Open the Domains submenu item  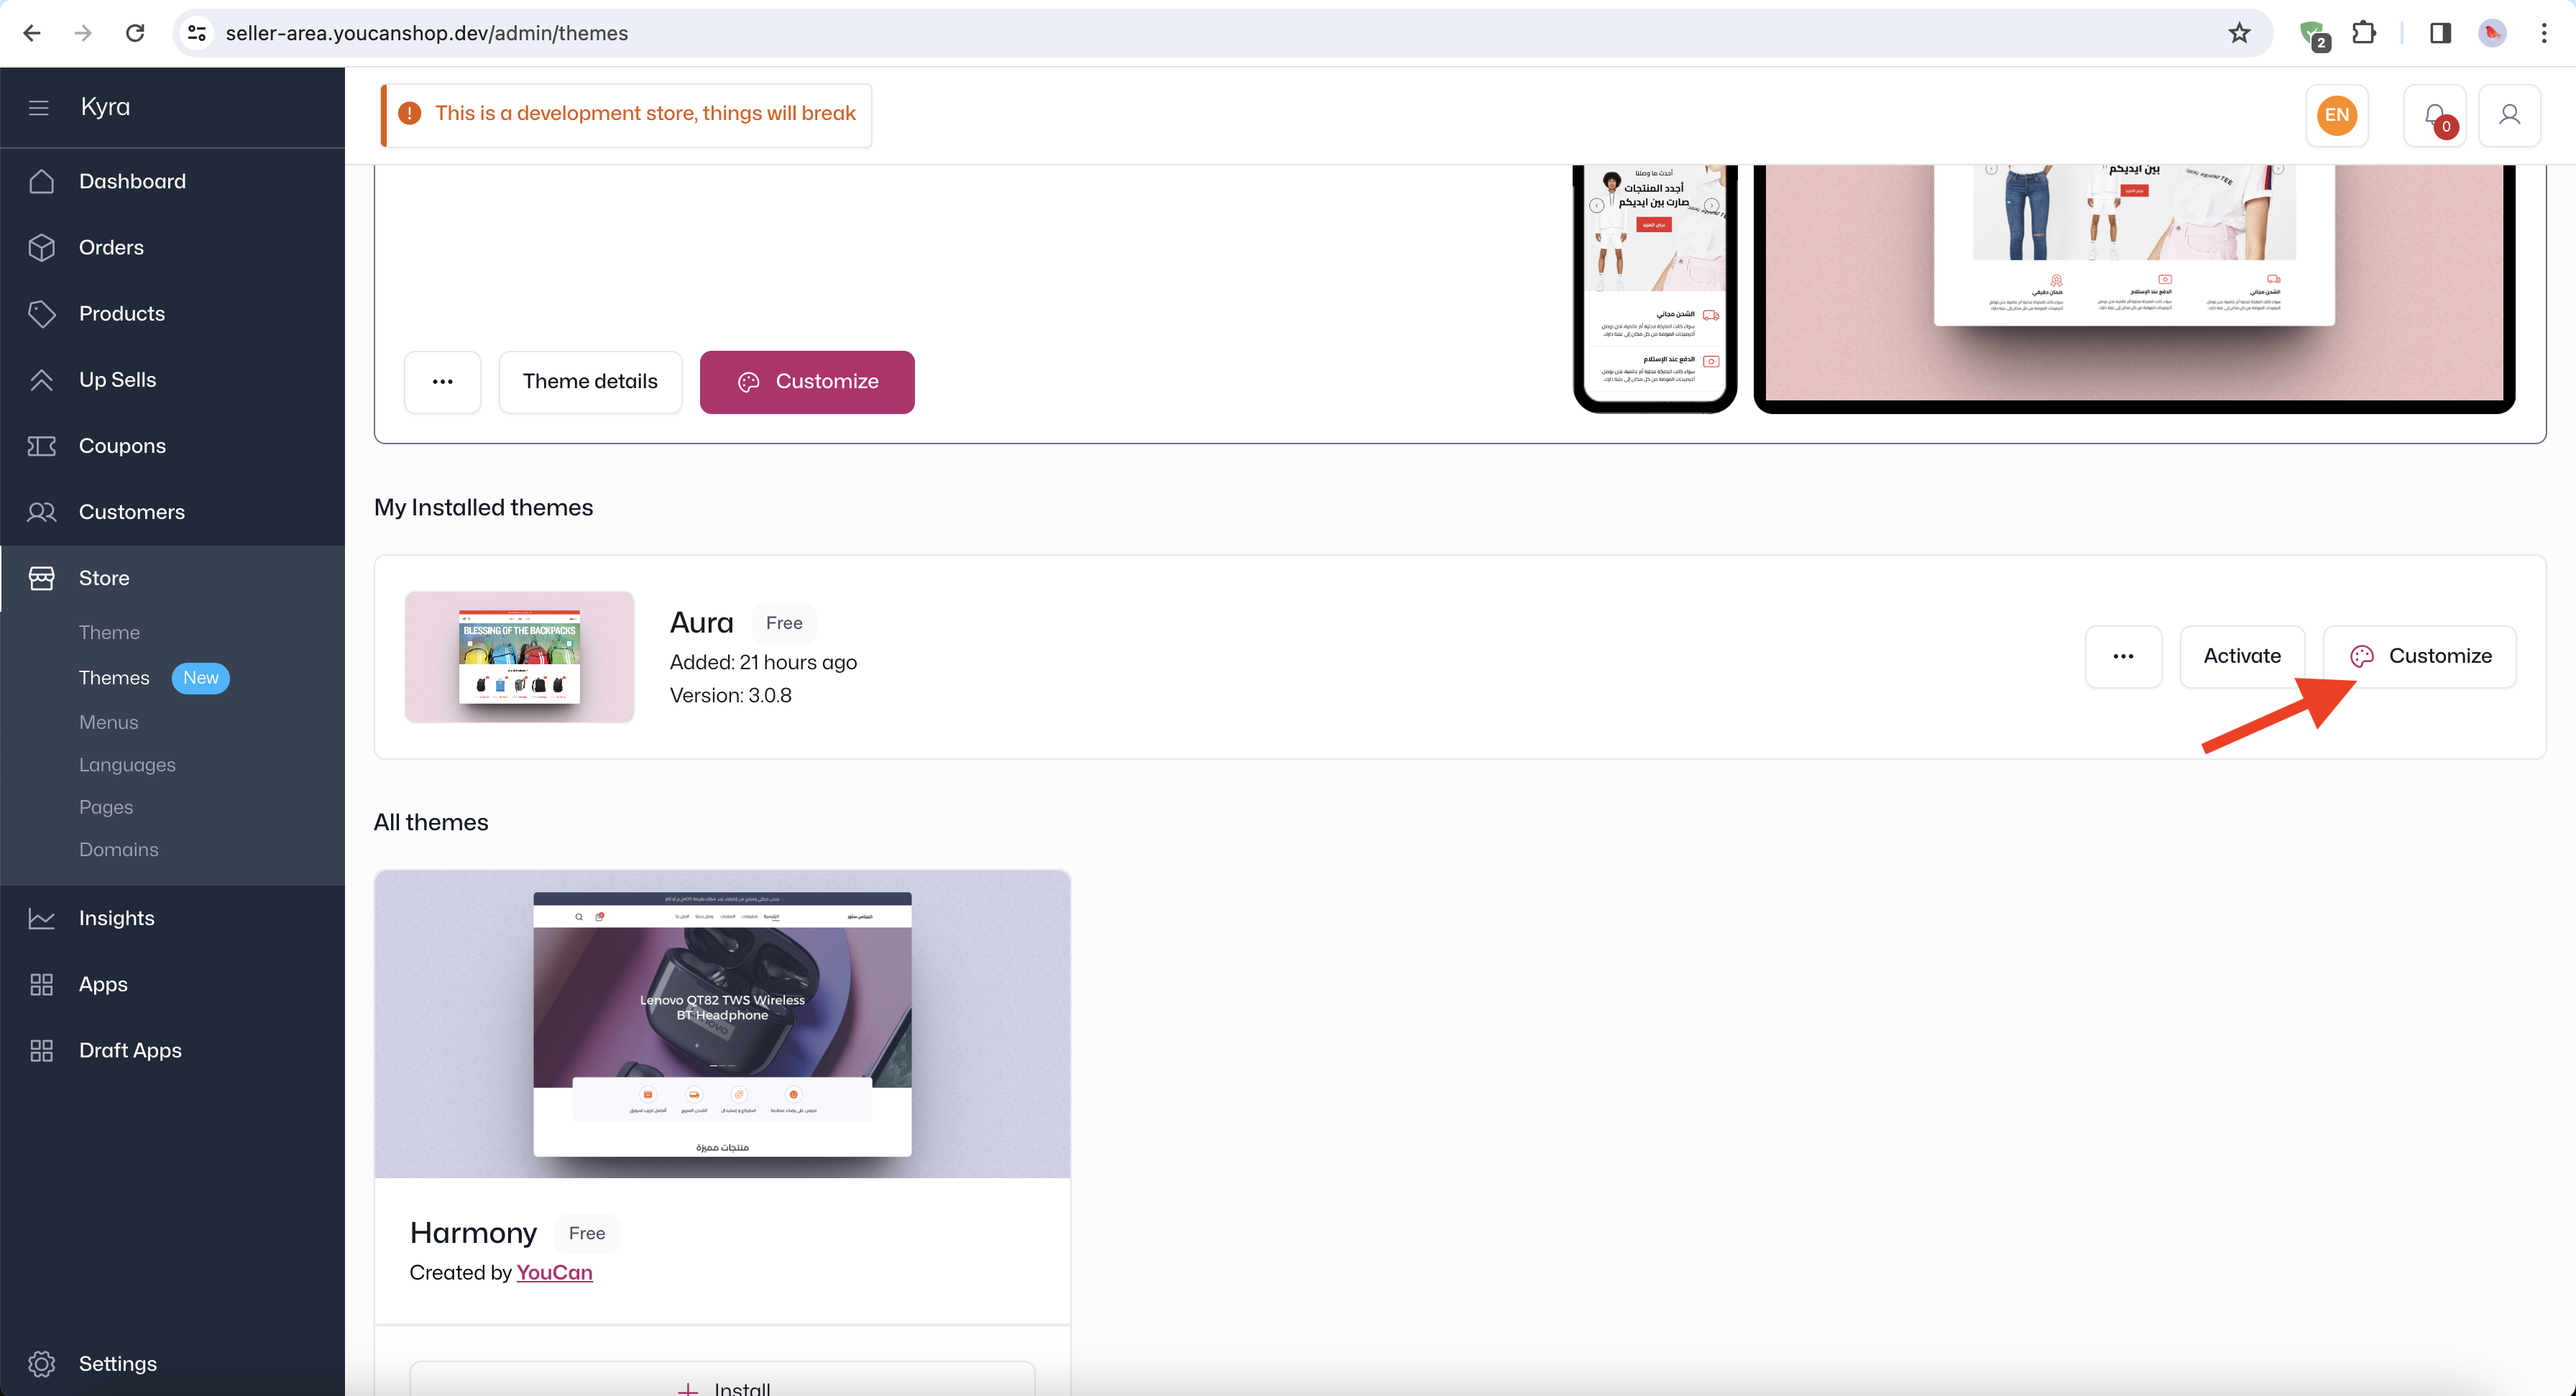[118, 849]
